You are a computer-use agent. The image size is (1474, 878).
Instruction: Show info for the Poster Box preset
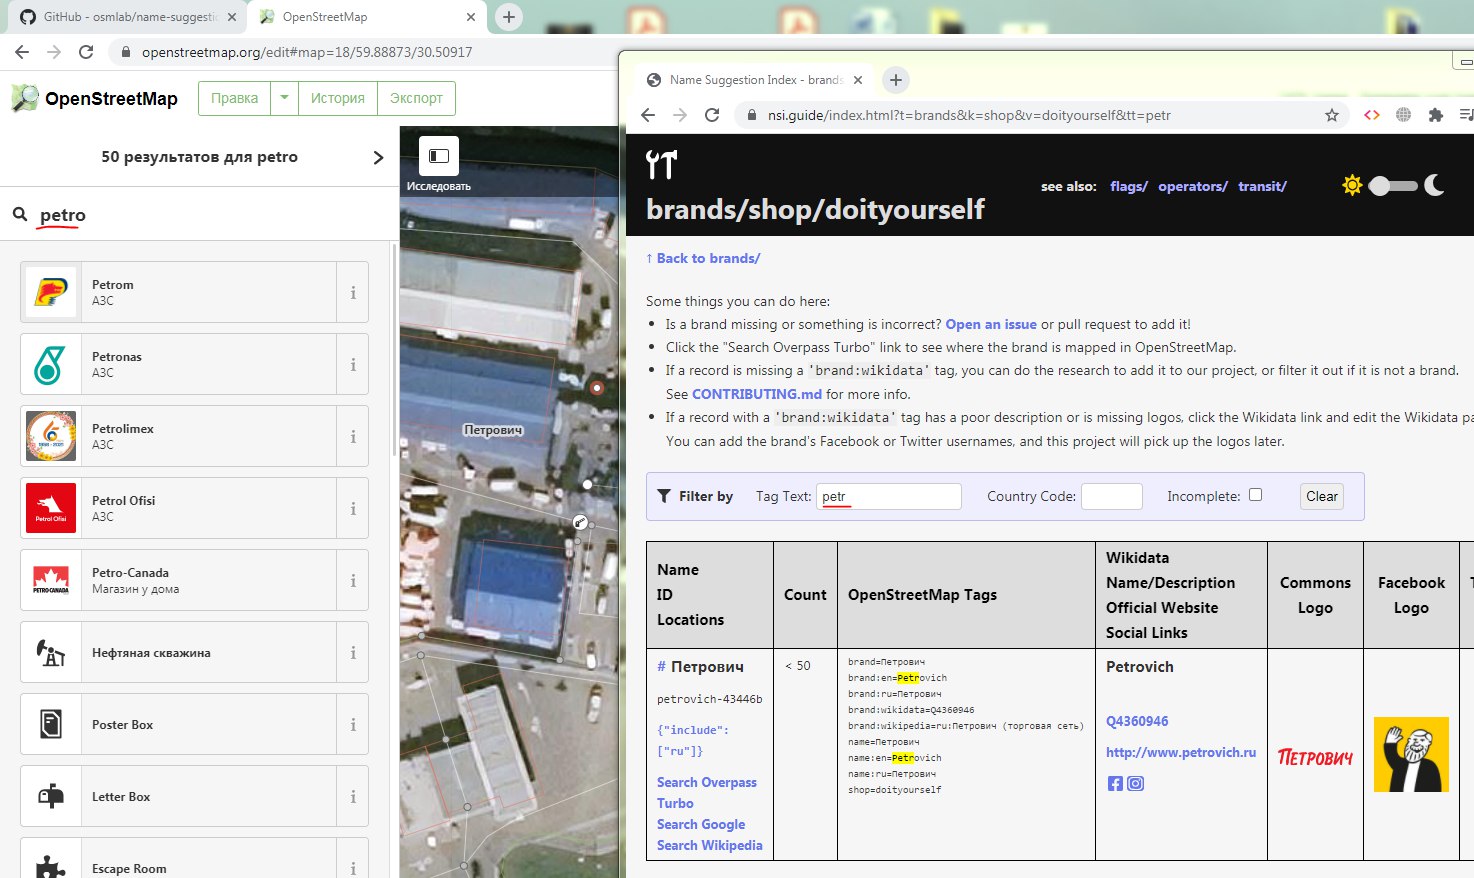(353, 724)
